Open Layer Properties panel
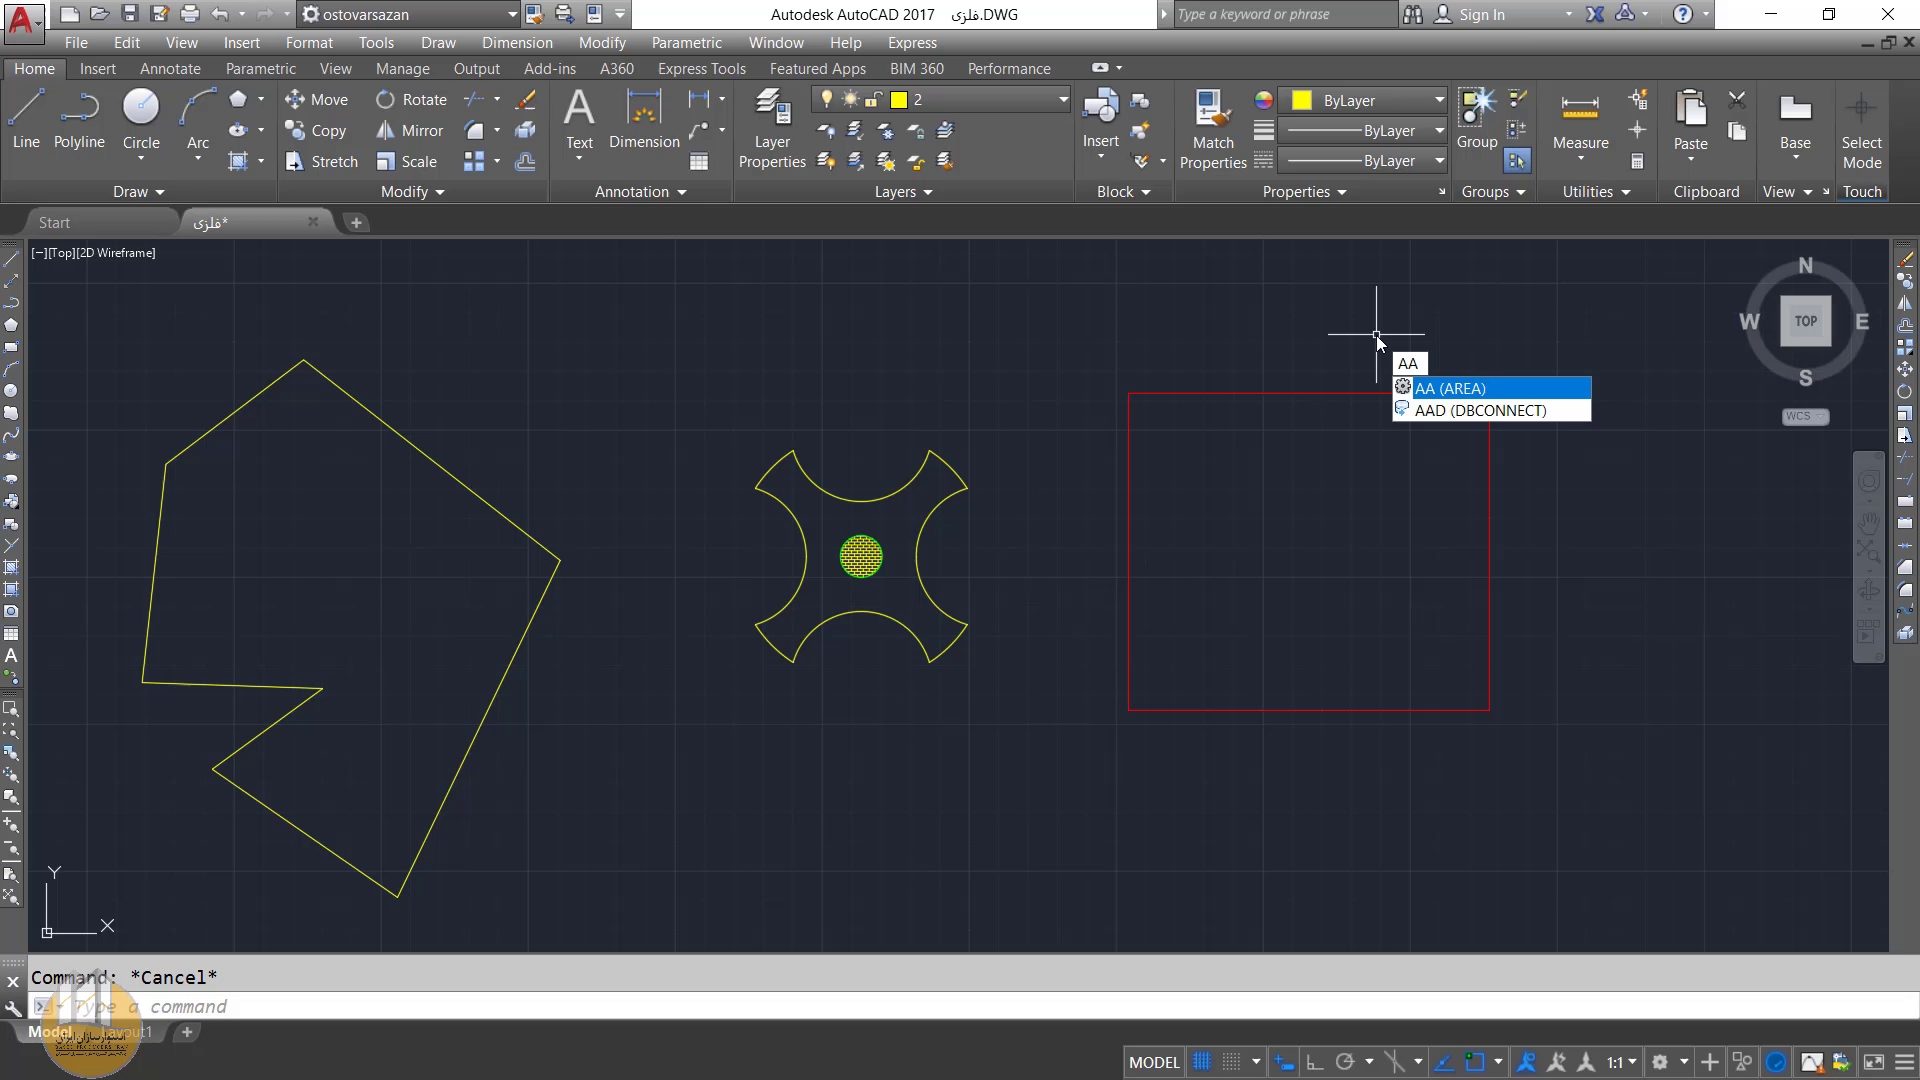The height and width of the screenshot is (1080, 1920). [771, 128]
